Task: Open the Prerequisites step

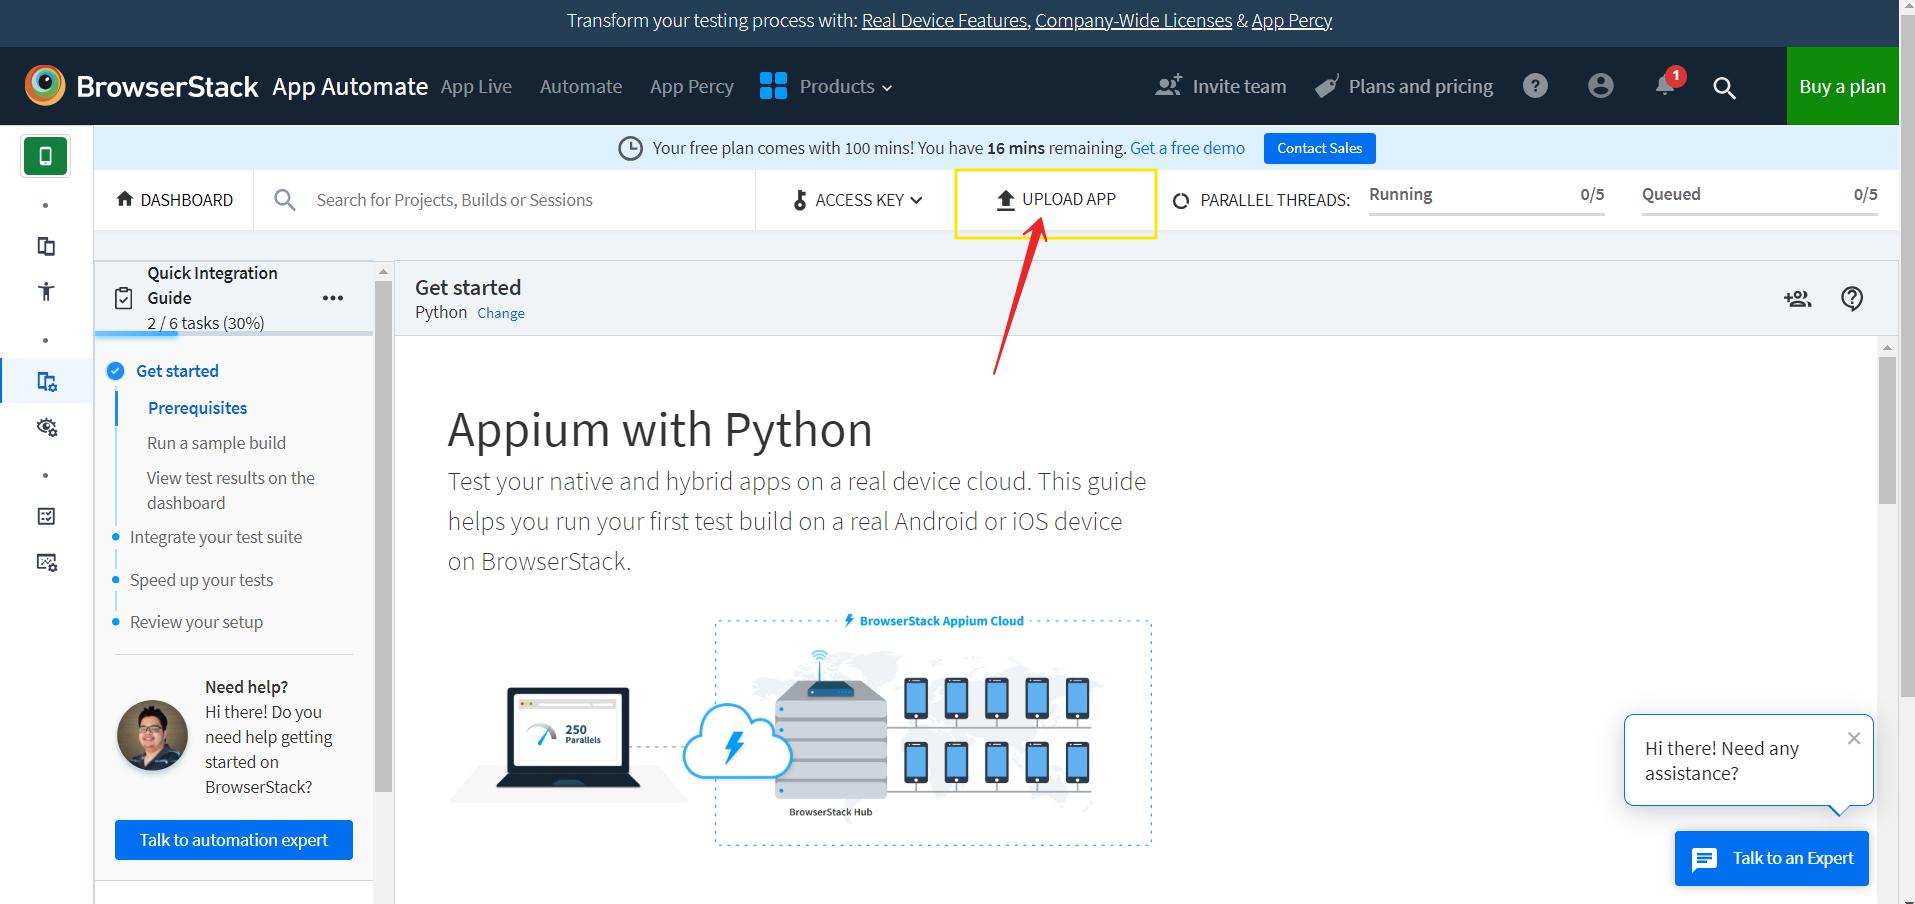Action: [x=197, y=408]
